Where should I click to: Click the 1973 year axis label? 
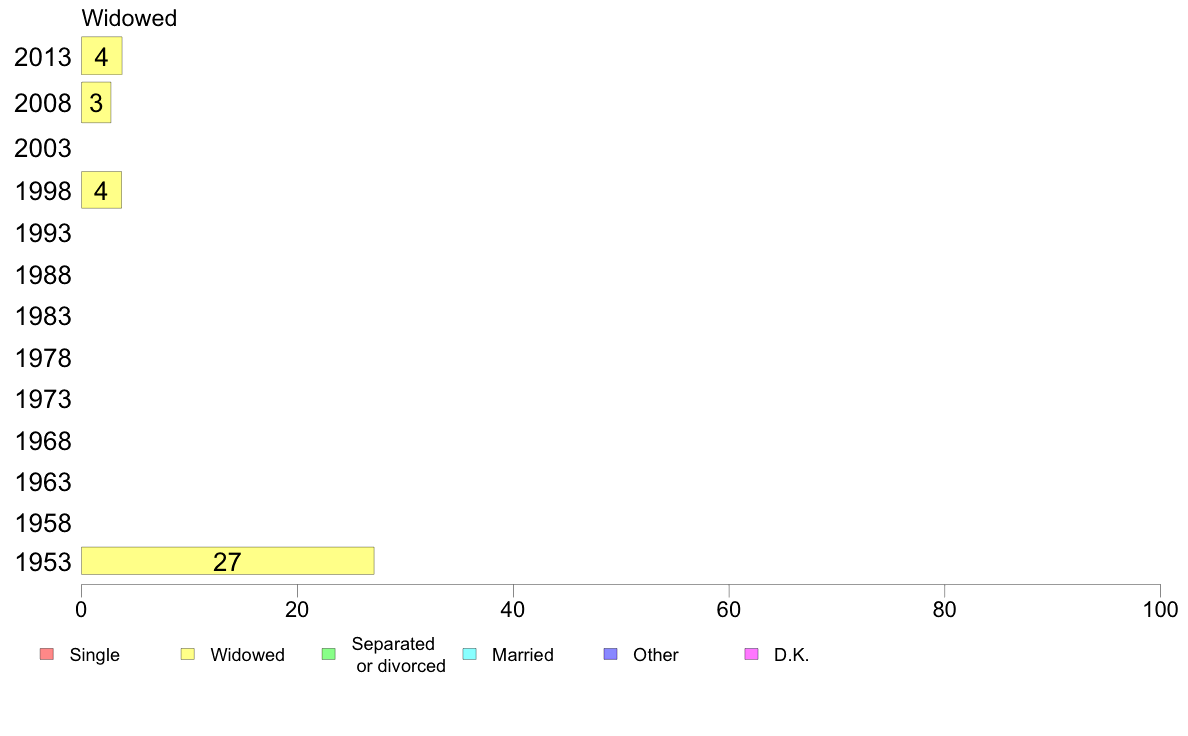click(x=43, y=400)
